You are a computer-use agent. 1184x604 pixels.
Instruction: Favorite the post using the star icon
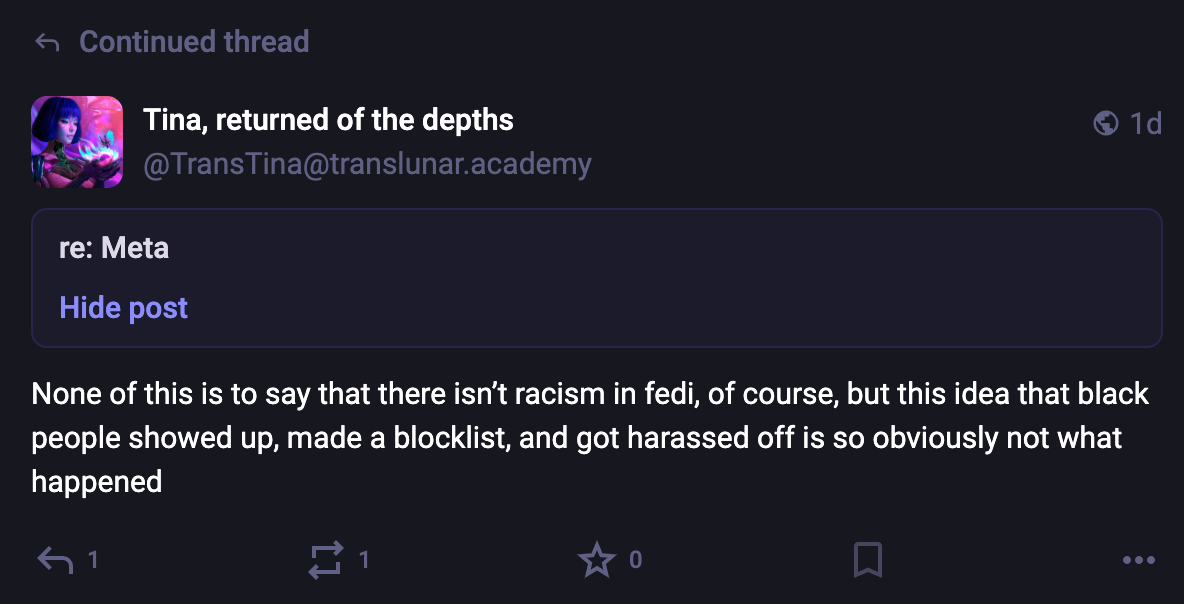[597, 560]
